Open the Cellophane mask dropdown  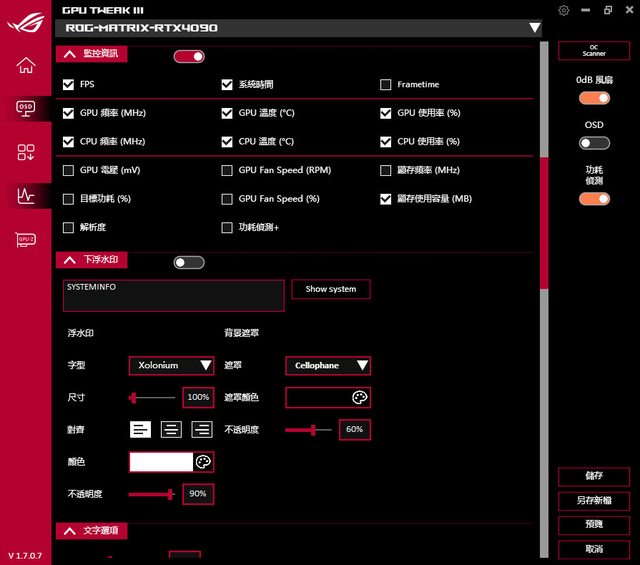pyautogui.click(x=328, y=366)
